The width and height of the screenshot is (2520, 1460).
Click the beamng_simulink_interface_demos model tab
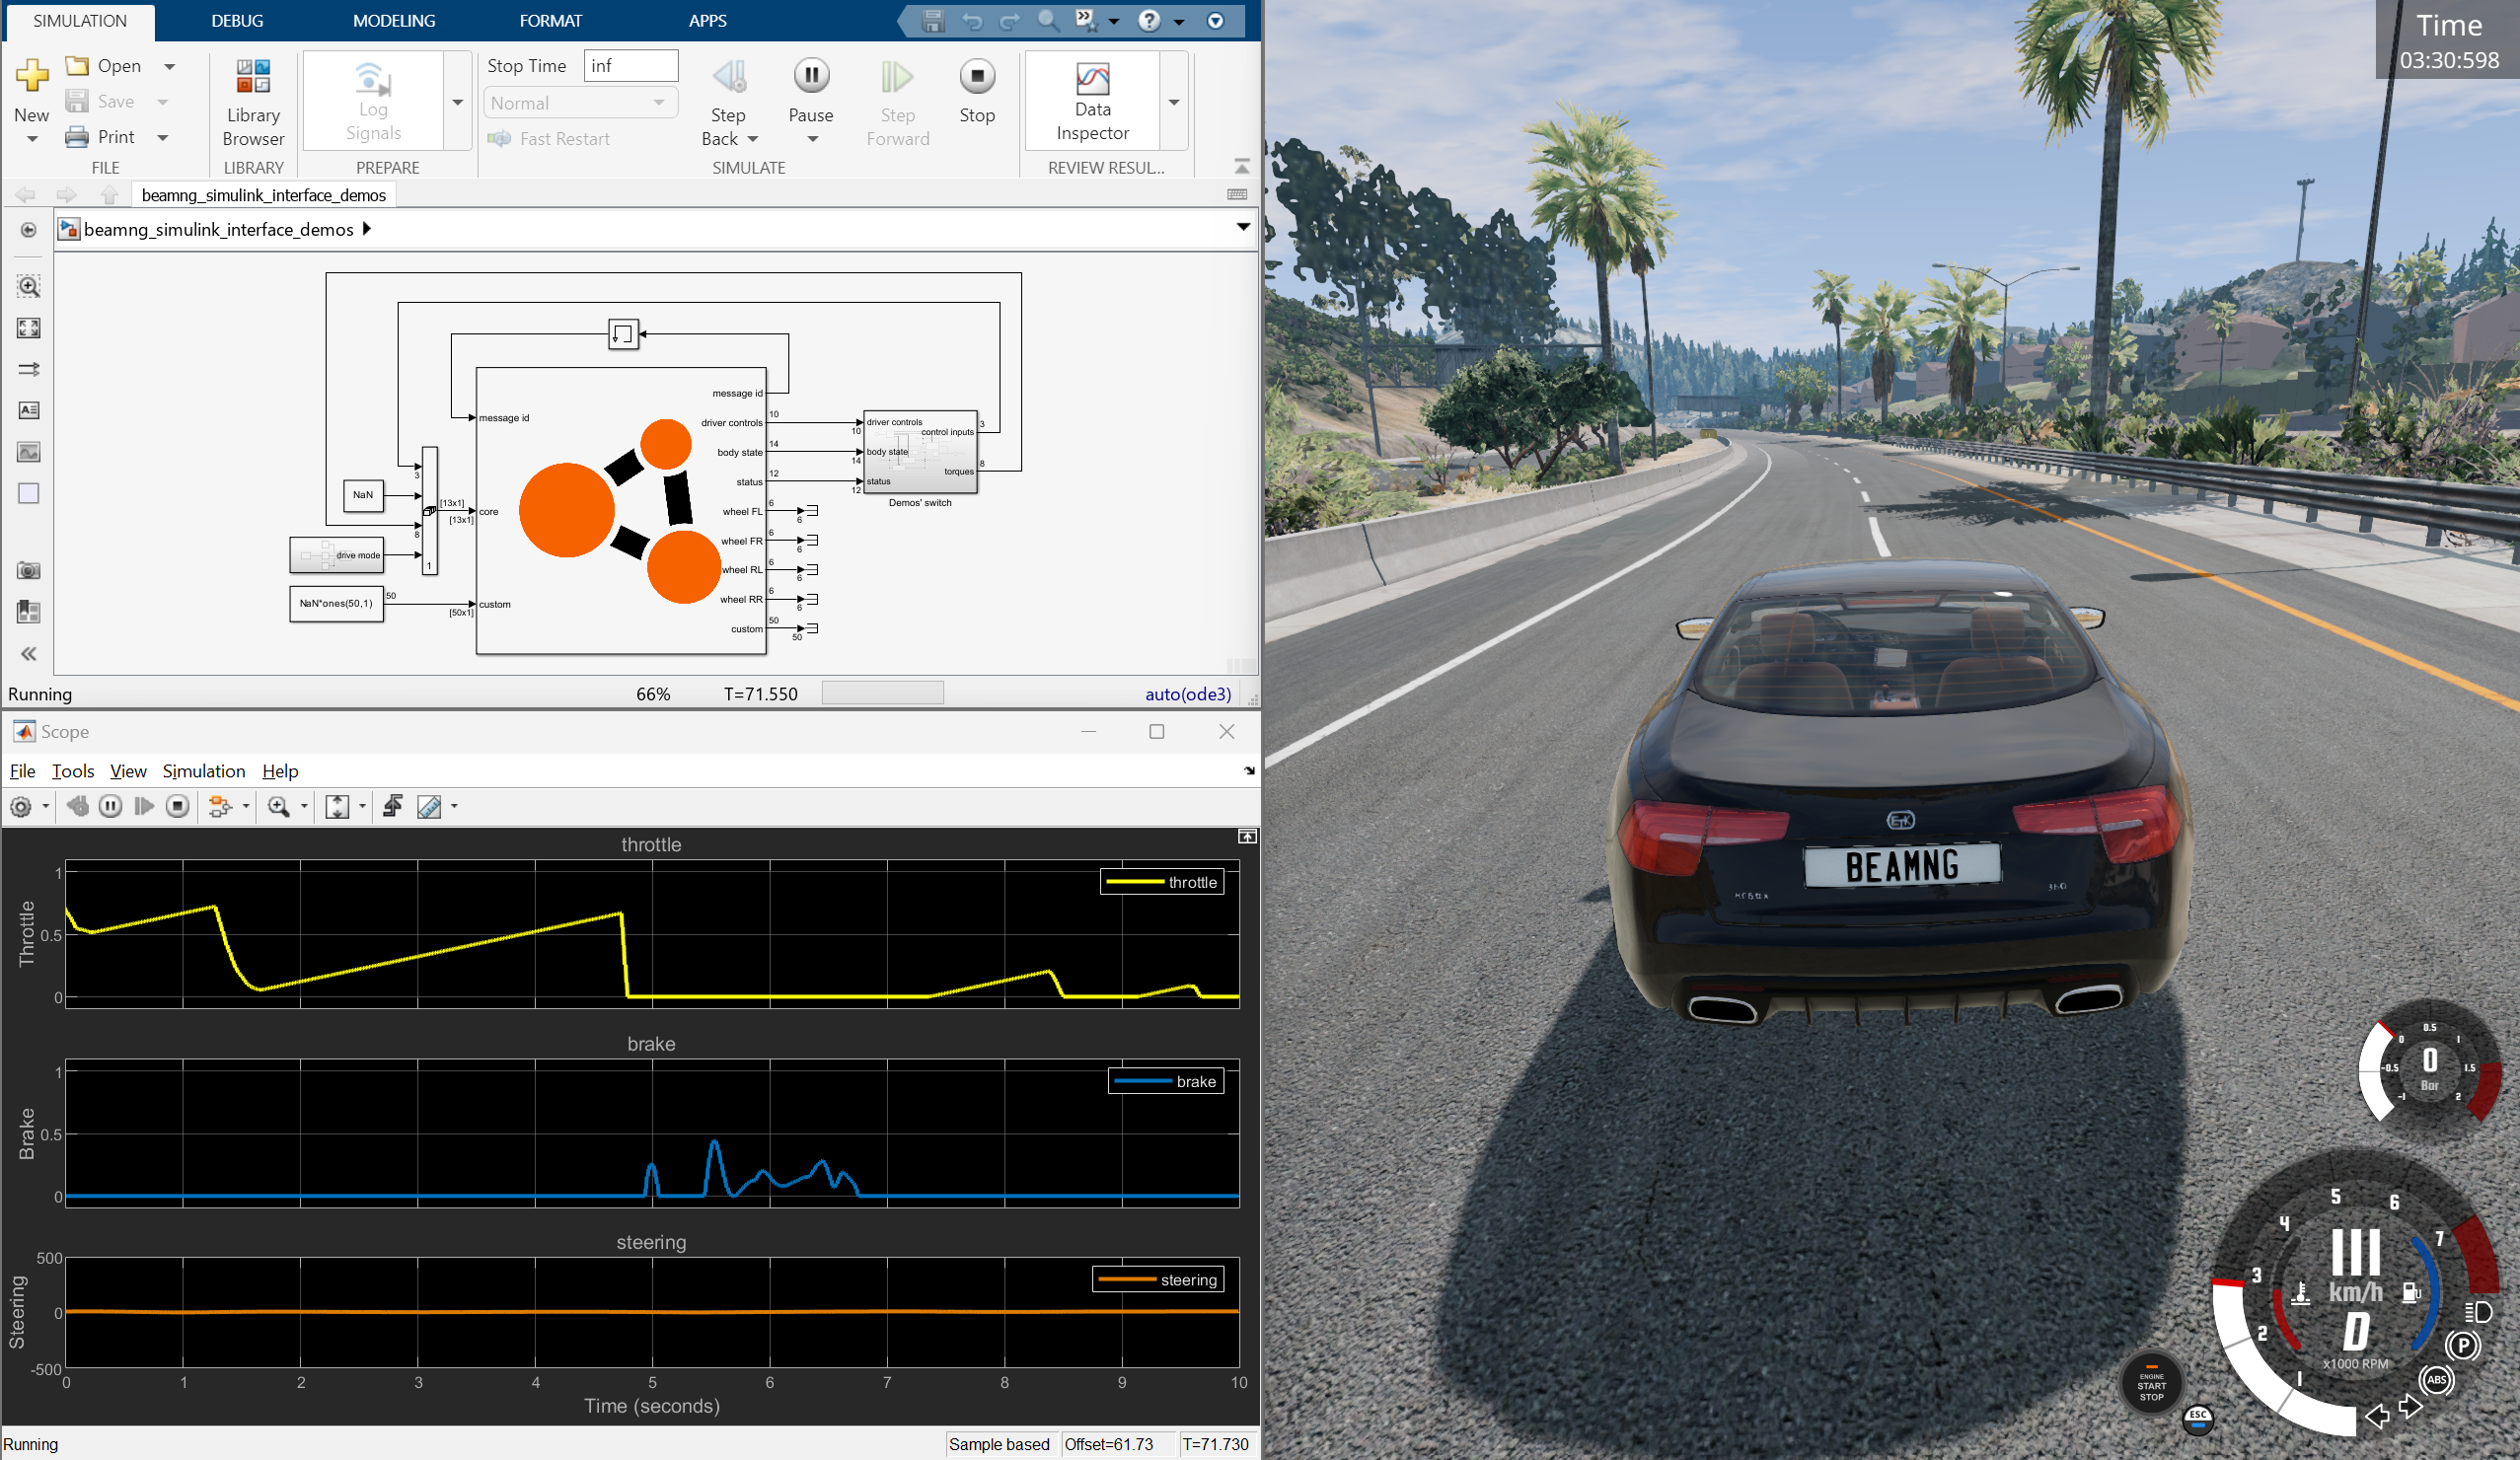coord(264,195)
